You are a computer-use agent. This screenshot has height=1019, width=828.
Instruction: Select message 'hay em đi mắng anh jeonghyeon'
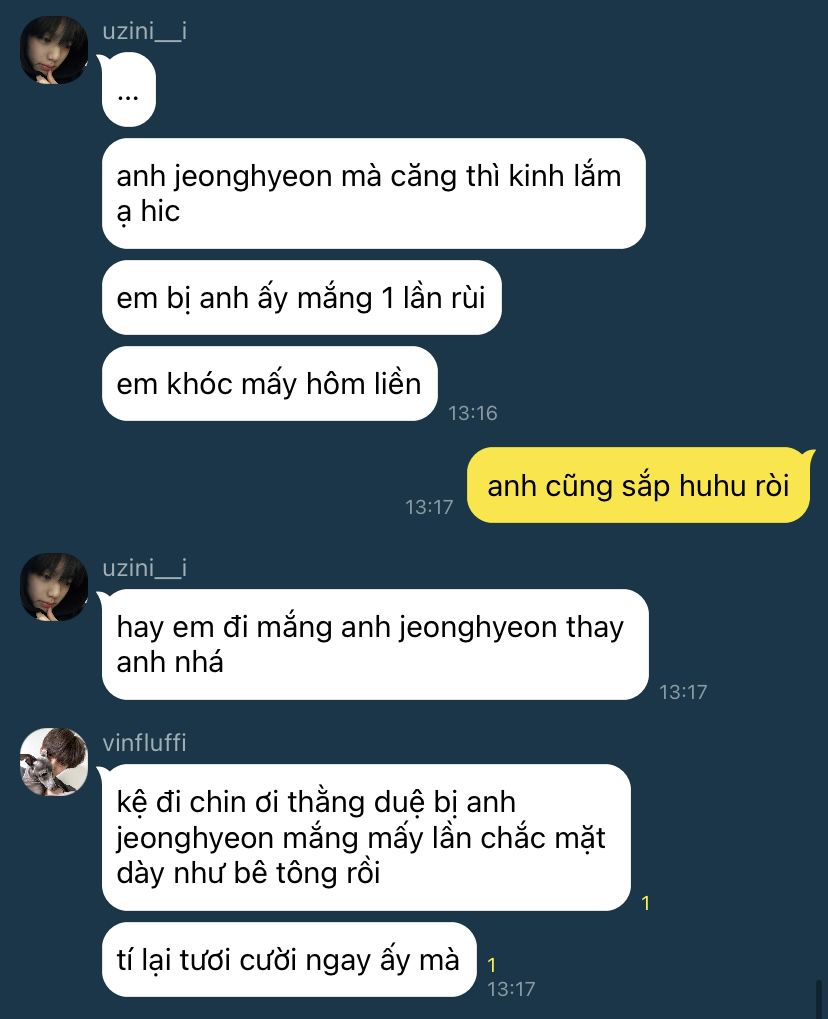click(375, 645)
